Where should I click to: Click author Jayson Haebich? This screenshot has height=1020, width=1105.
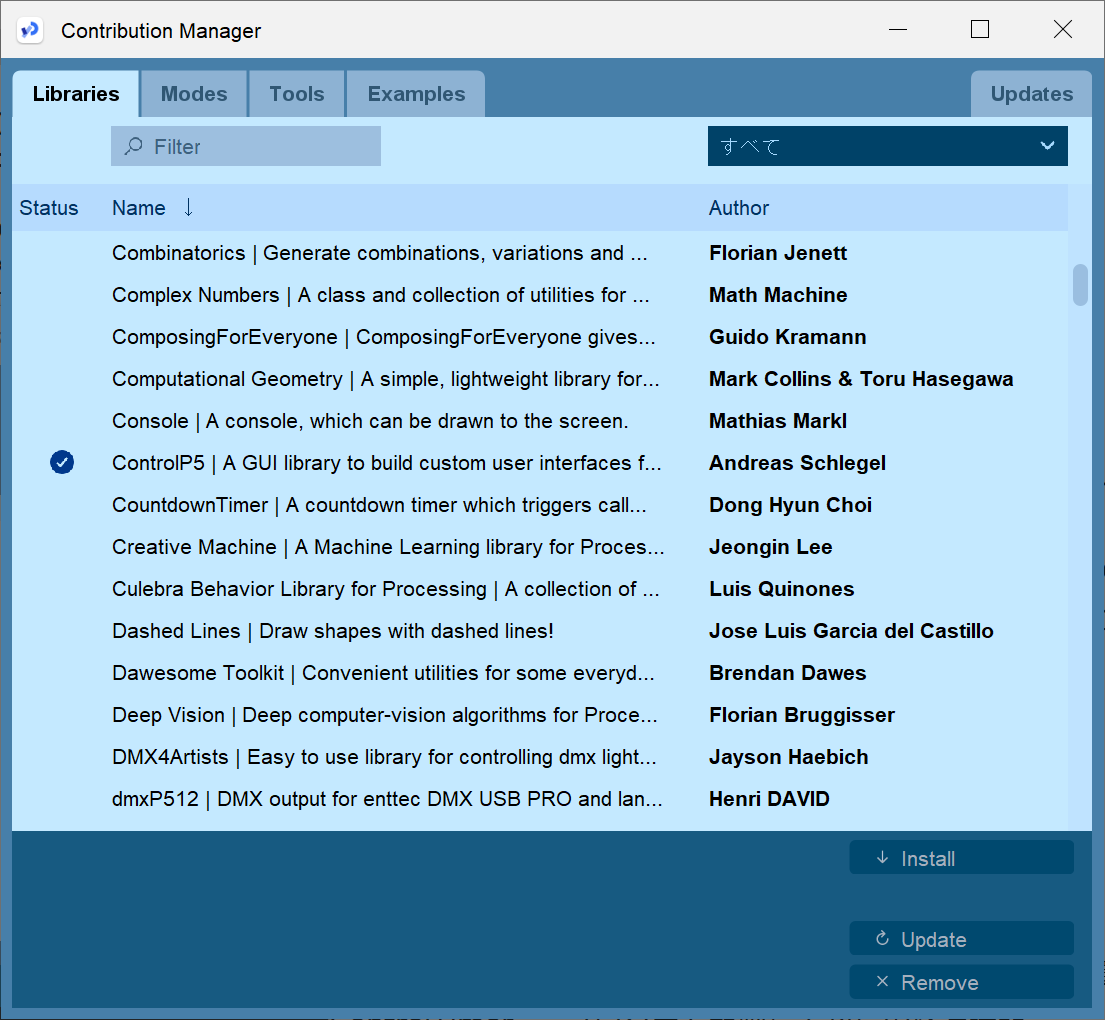[x=789, y=756]
